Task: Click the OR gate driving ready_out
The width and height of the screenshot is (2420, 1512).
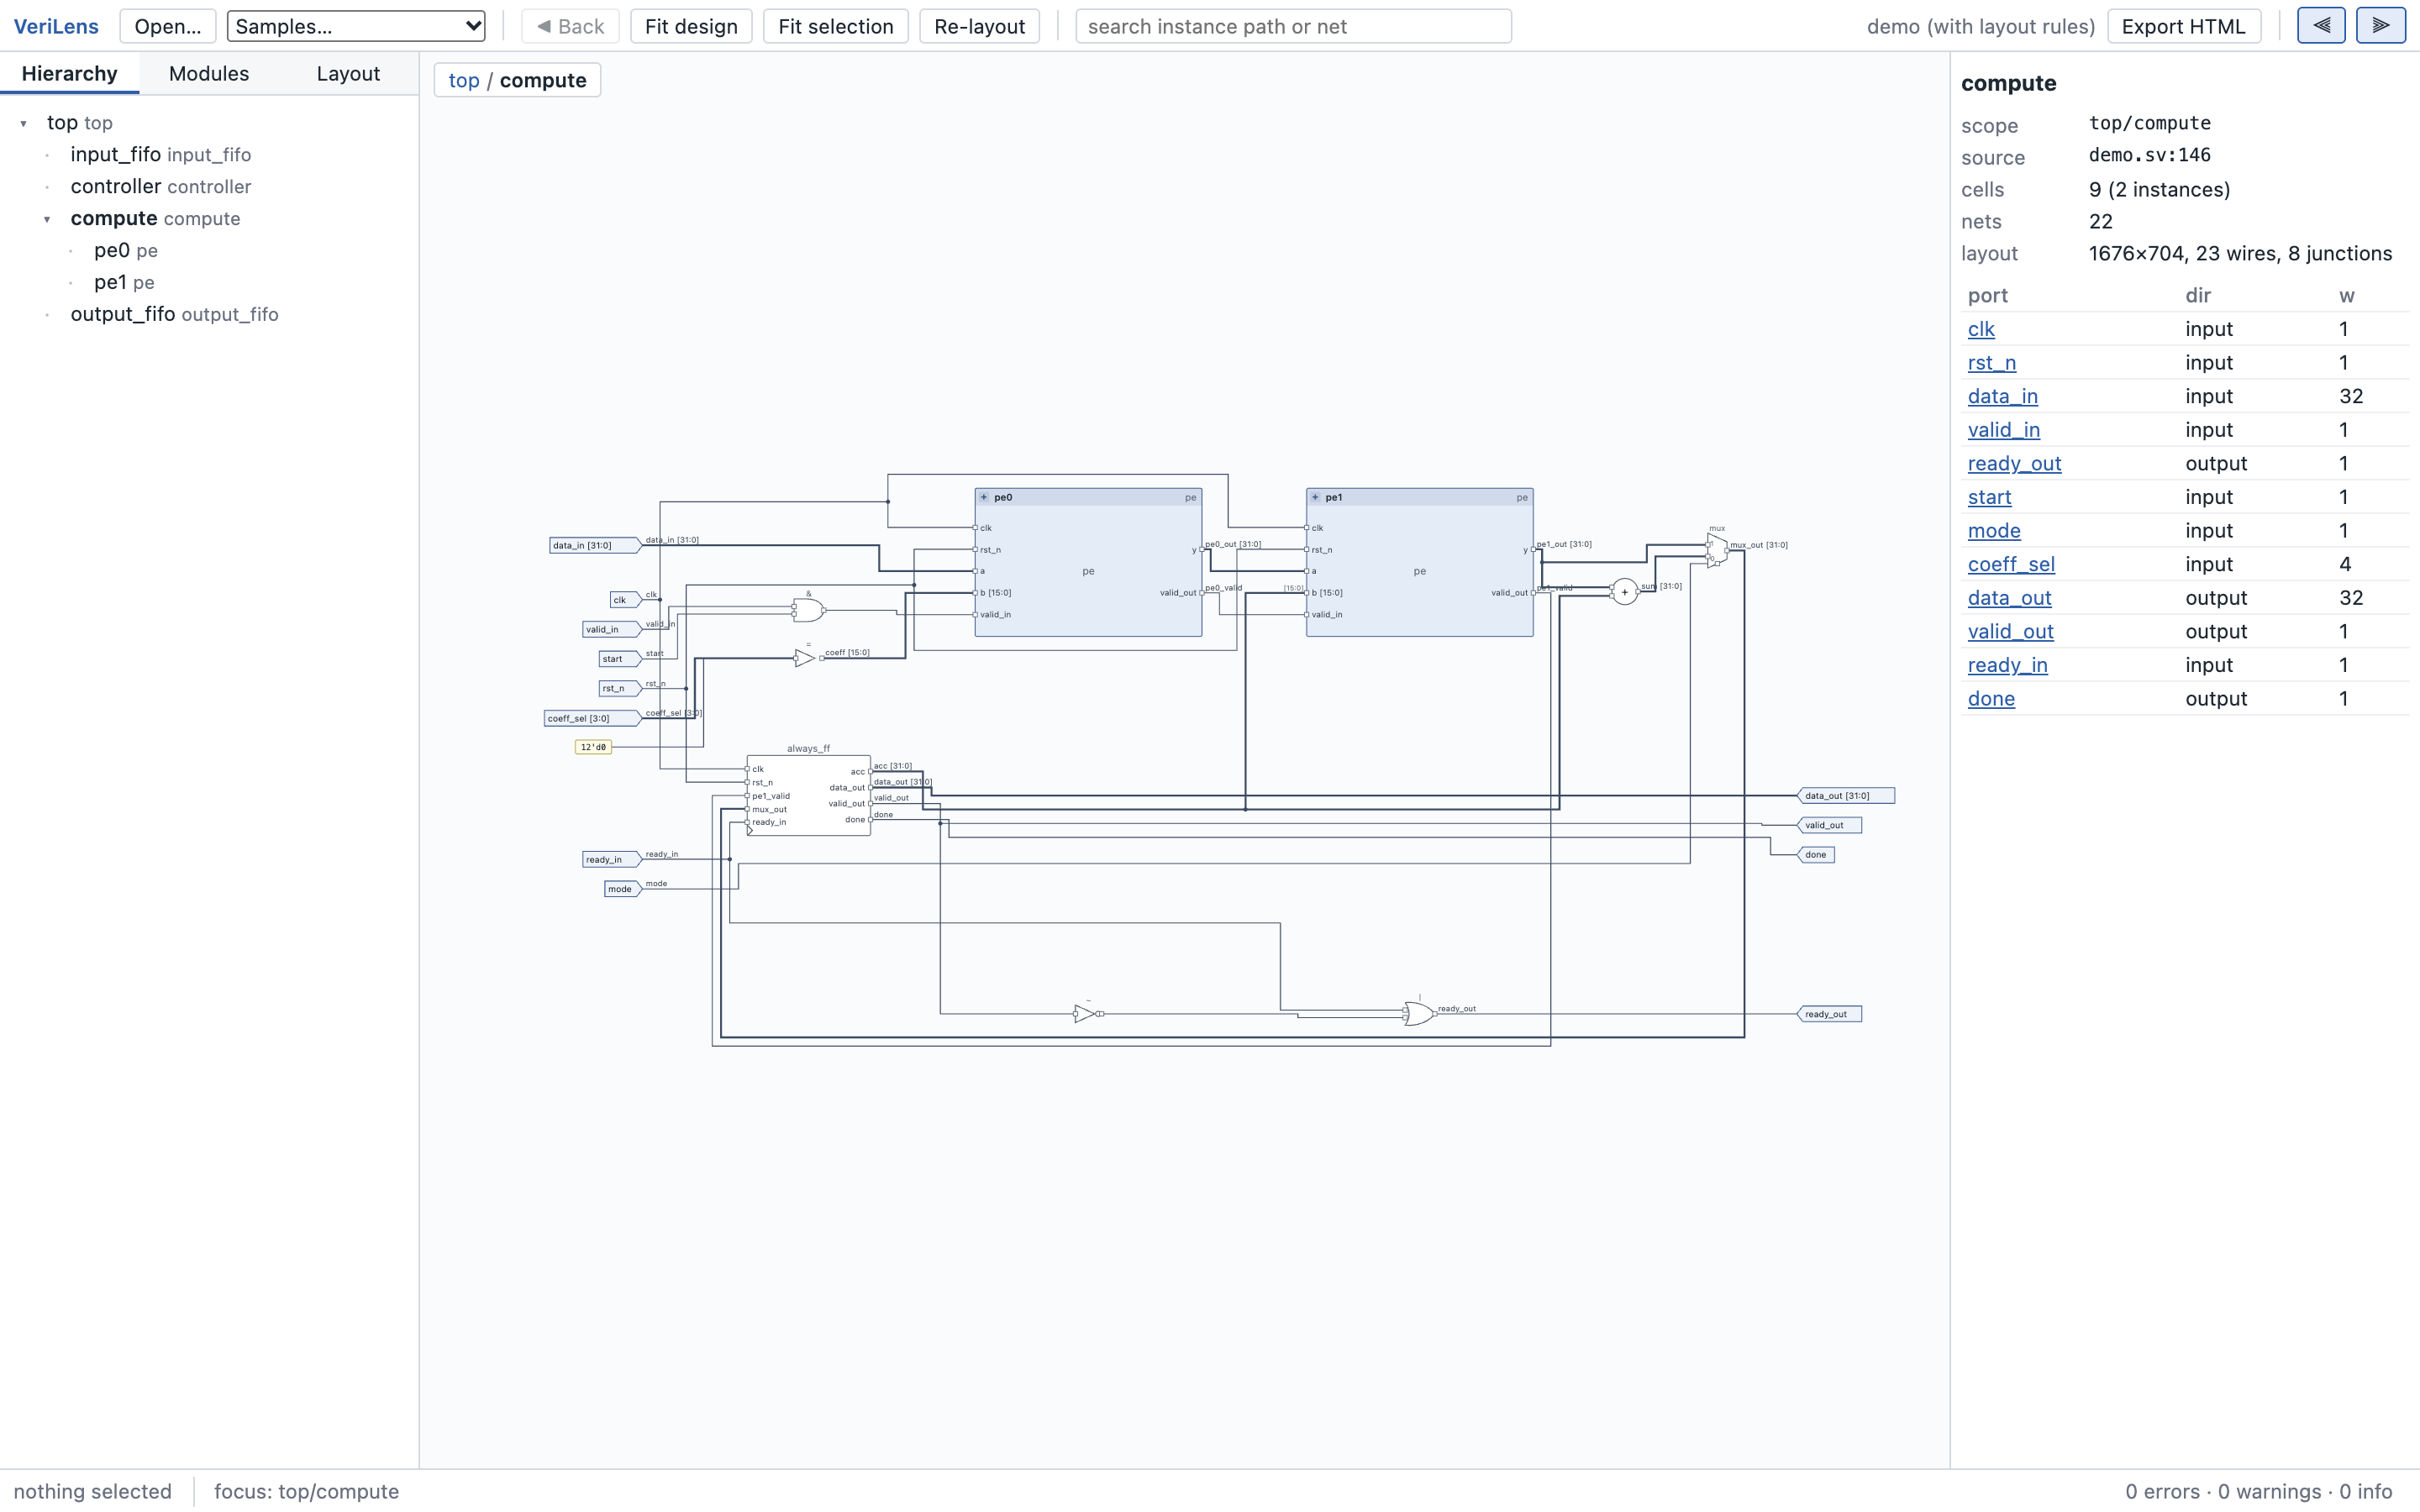Action: point(1418,1013)
